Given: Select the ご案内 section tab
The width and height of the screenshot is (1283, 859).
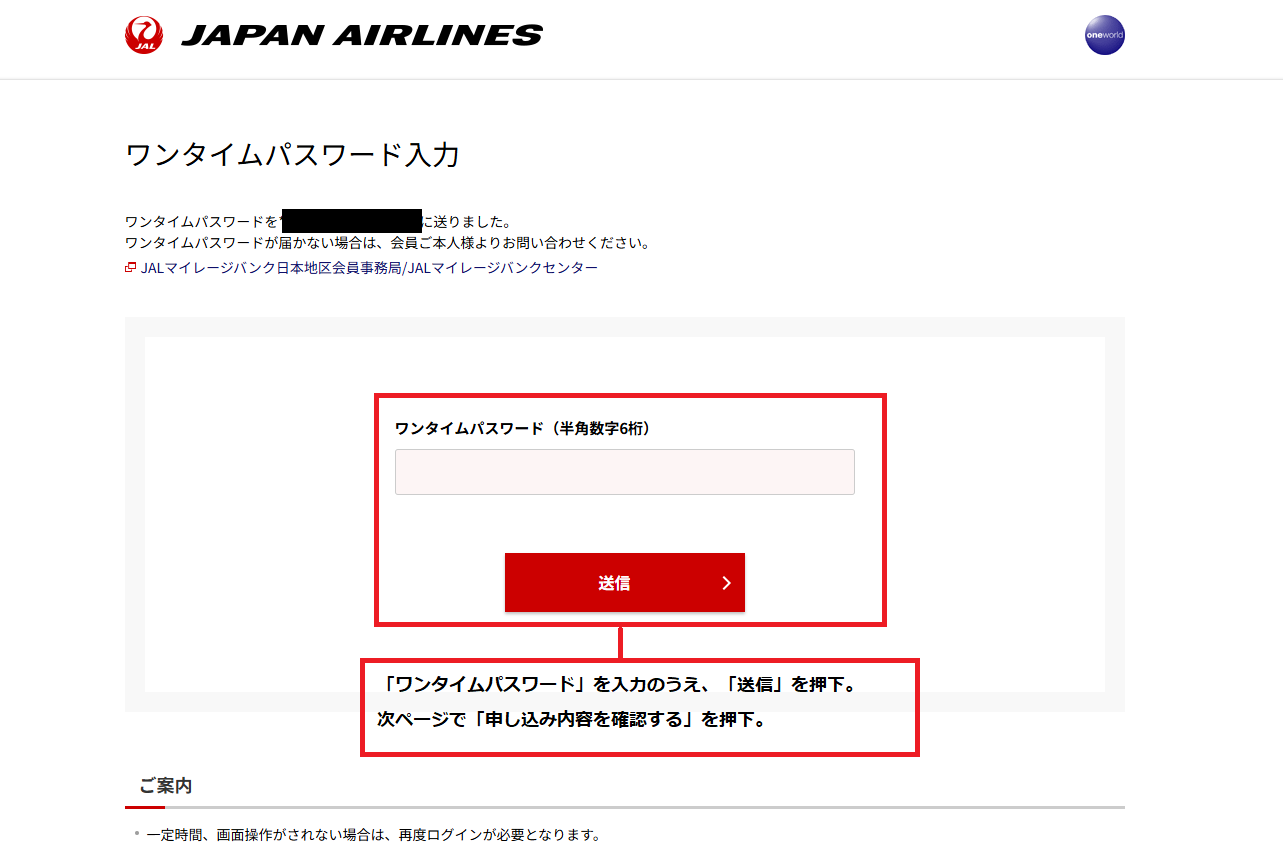Looking at the screenshot, I should point(165,786).
